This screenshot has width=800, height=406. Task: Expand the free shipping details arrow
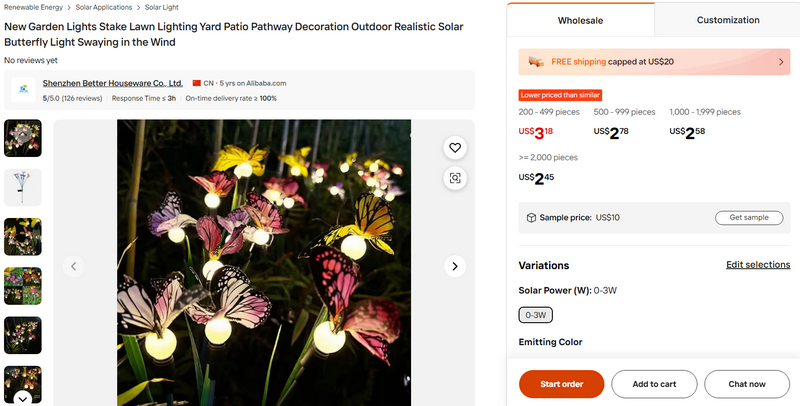(x=781, y=61)
